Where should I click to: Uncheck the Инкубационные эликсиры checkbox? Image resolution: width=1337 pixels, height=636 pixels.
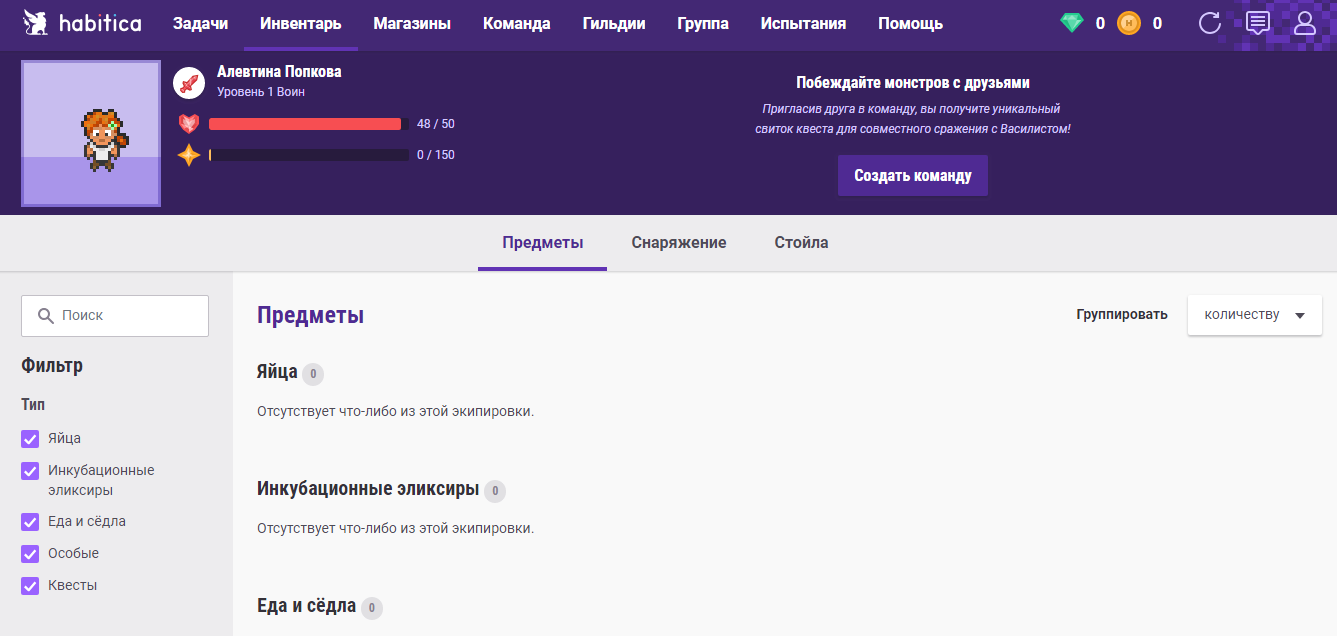point(30,471)
